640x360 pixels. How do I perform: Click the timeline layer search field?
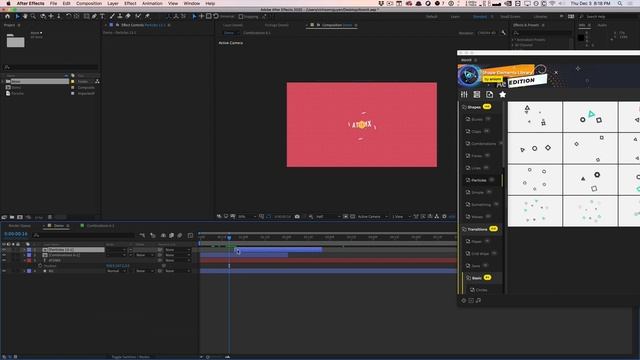coord(83,236)
